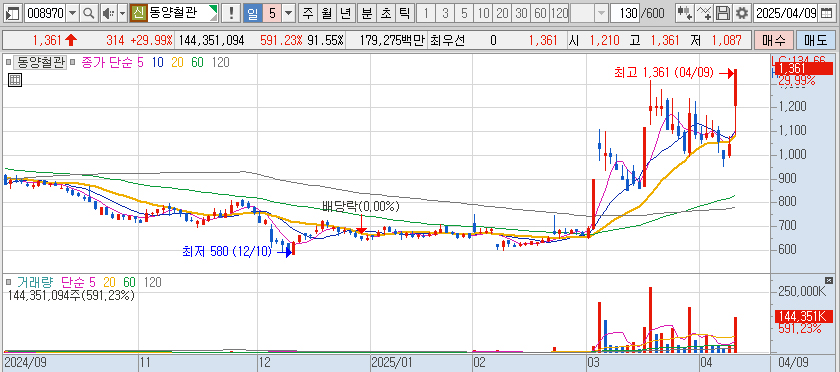
Task: Click the pink 5 moving-average legend
Action: coord(140,63)
